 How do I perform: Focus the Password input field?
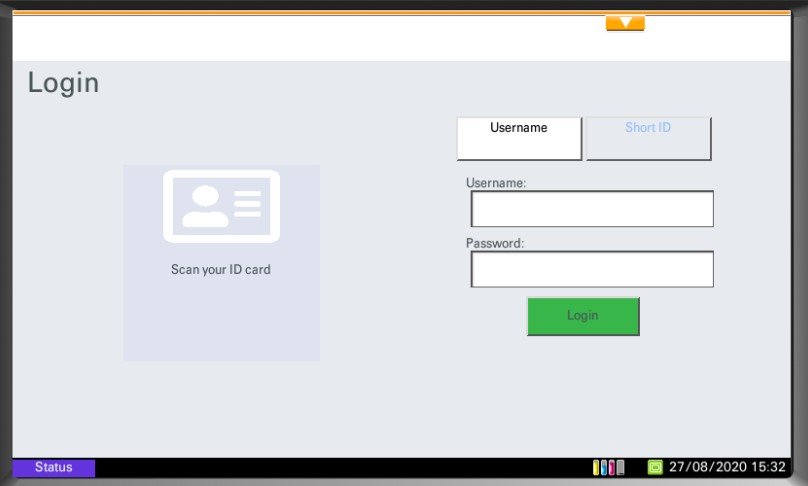(x=592, y=269)
